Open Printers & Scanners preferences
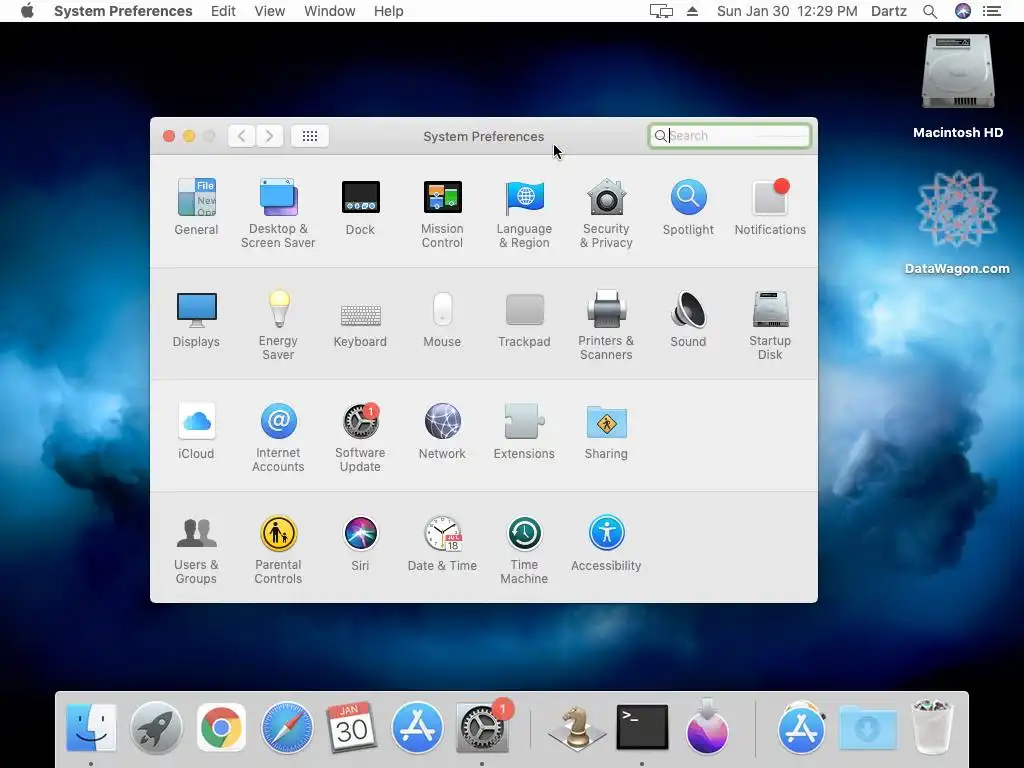Viewport: 1024px width, 768px height. (x=606, y=325)
